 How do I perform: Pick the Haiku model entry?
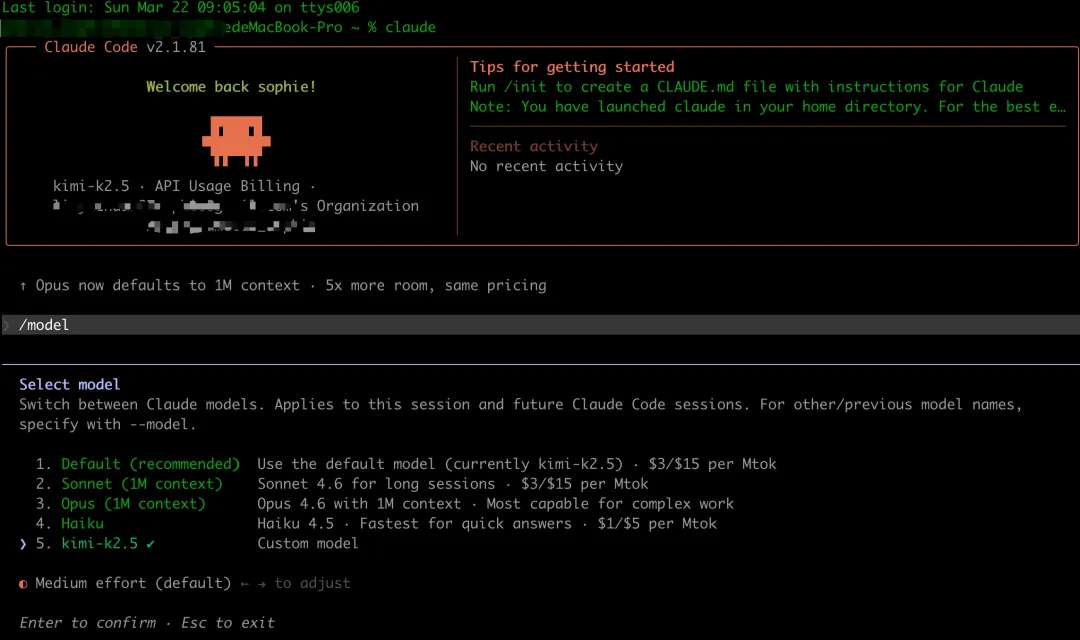[x=82, y=523]
